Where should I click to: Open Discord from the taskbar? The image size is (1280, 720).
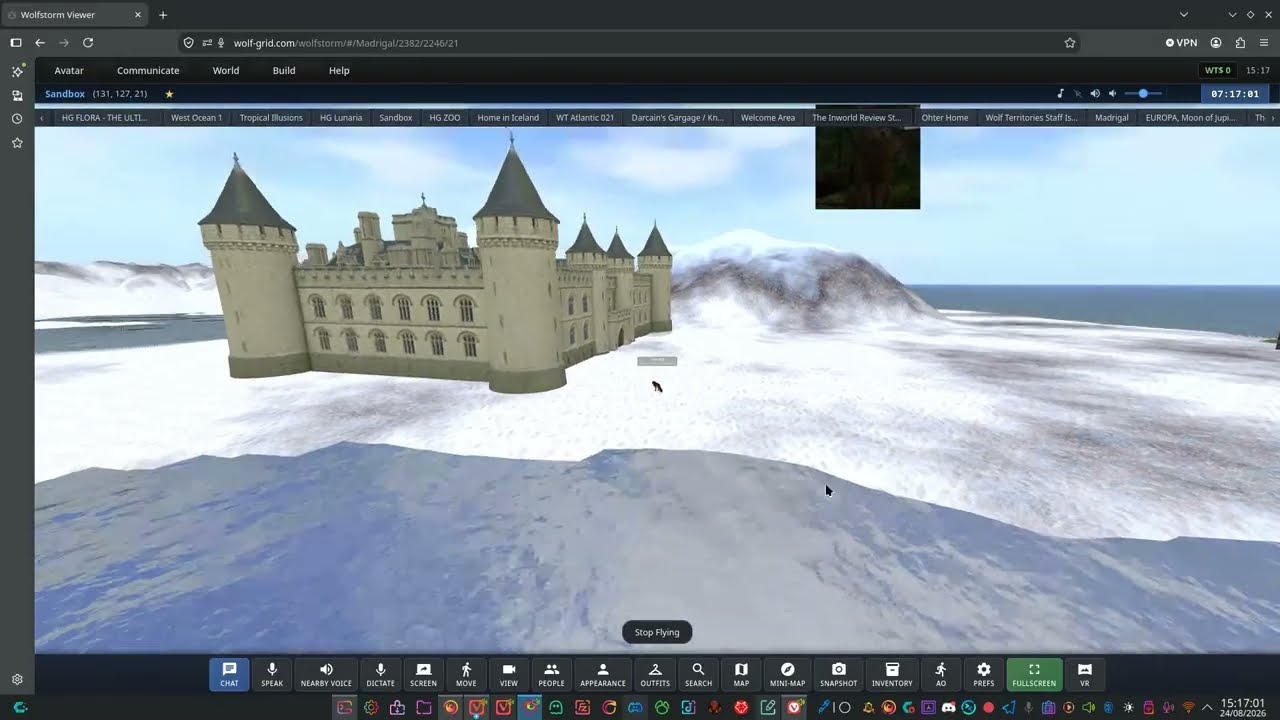[948, 708]
